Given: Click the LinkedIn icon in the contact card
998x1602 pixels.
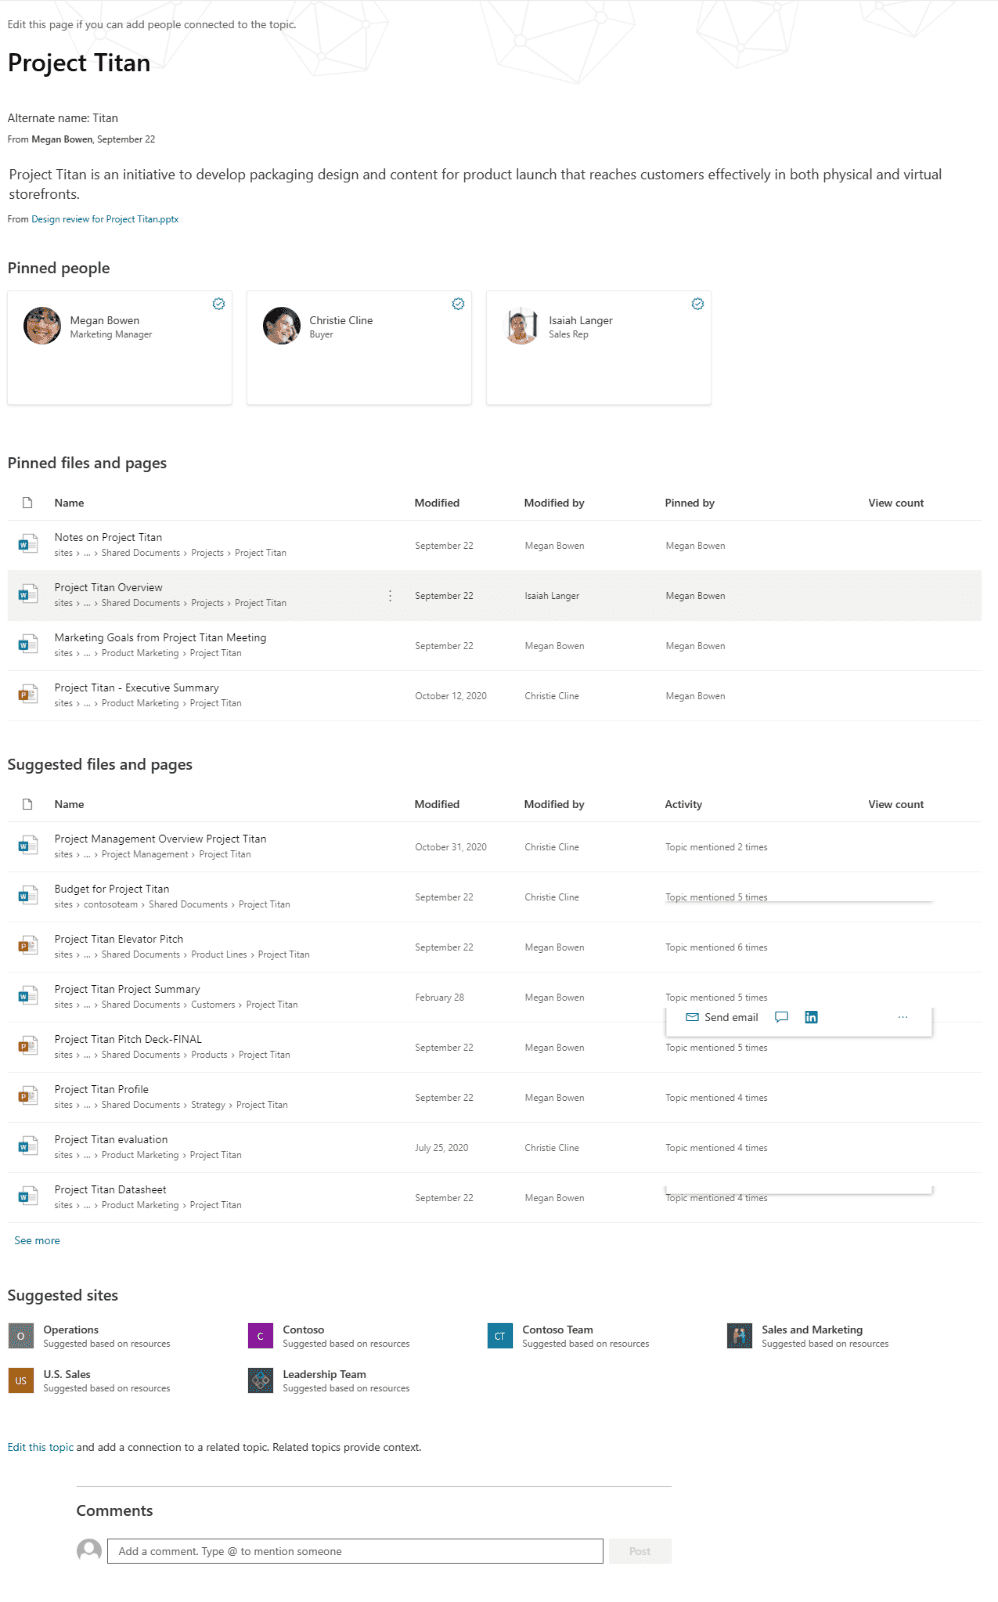Looking at the screenshot, I should click(x=811, y=1017).
